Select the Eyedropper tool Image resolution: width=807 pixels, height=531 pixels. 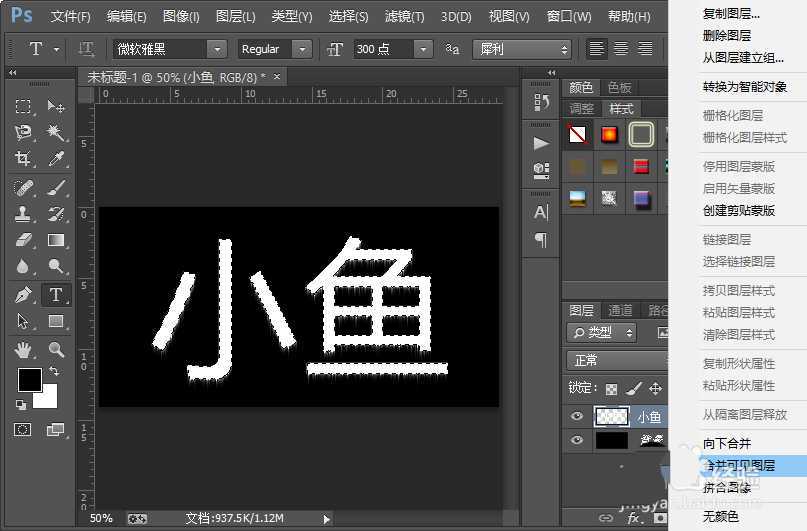(x=56, y=159)
